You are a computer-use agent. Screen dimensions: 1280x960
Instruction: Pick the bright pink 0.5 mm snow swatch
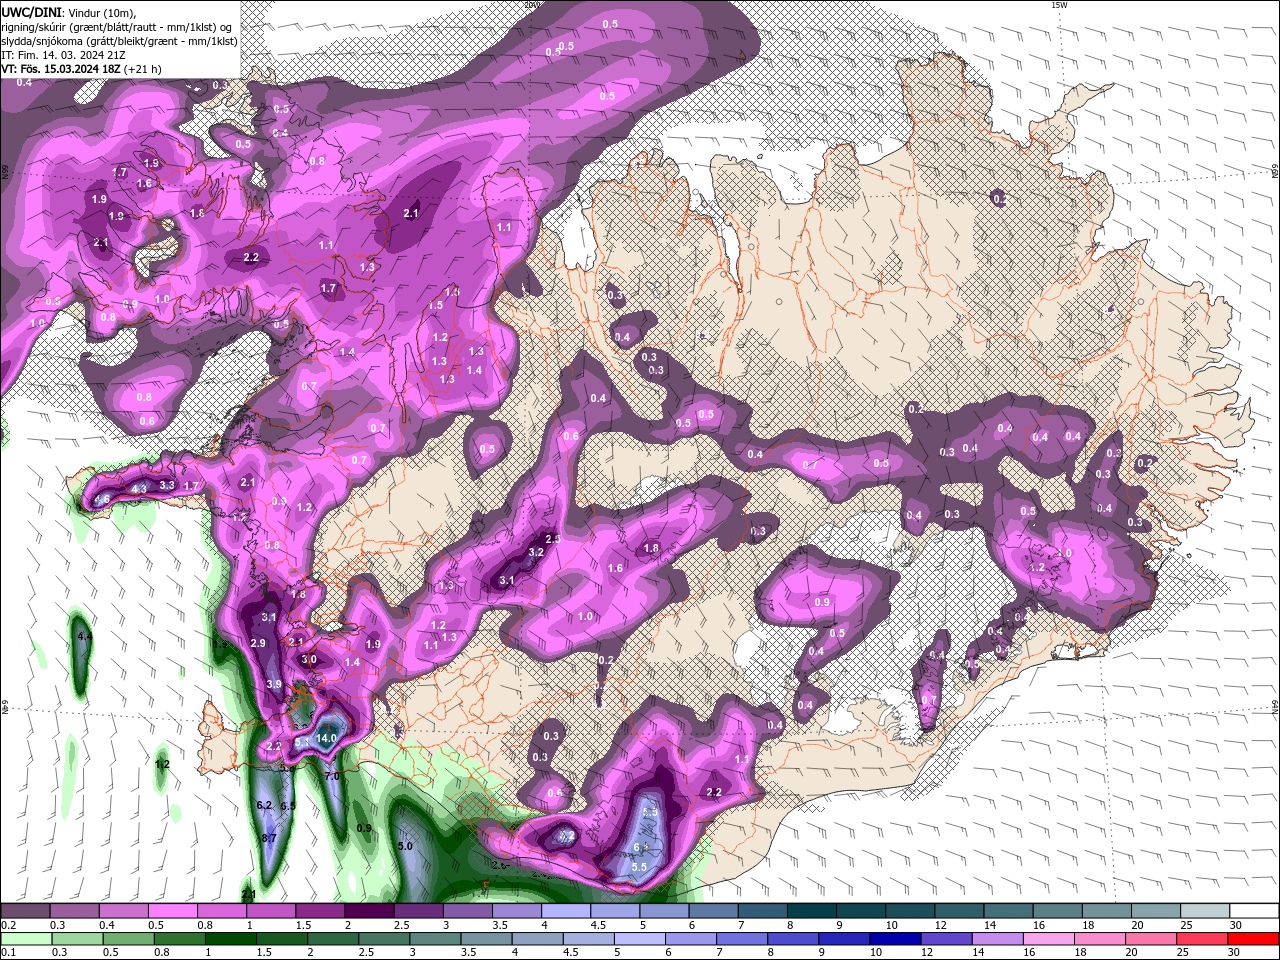pyautogui.click(x=172, y=911)
